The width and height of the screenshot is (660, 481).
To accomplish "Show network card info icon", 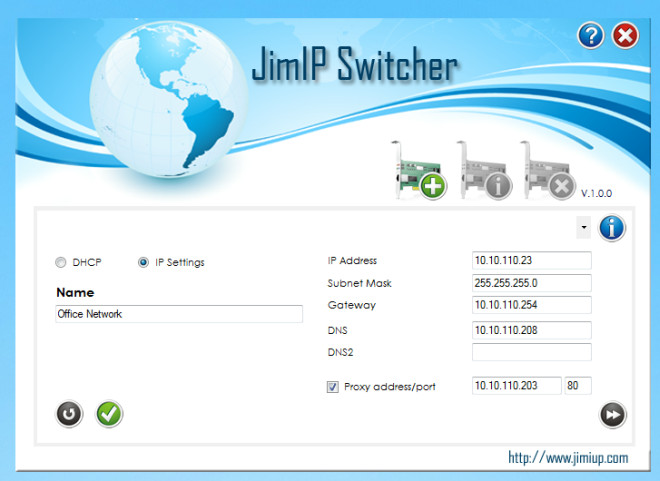I will pos(484,170).
